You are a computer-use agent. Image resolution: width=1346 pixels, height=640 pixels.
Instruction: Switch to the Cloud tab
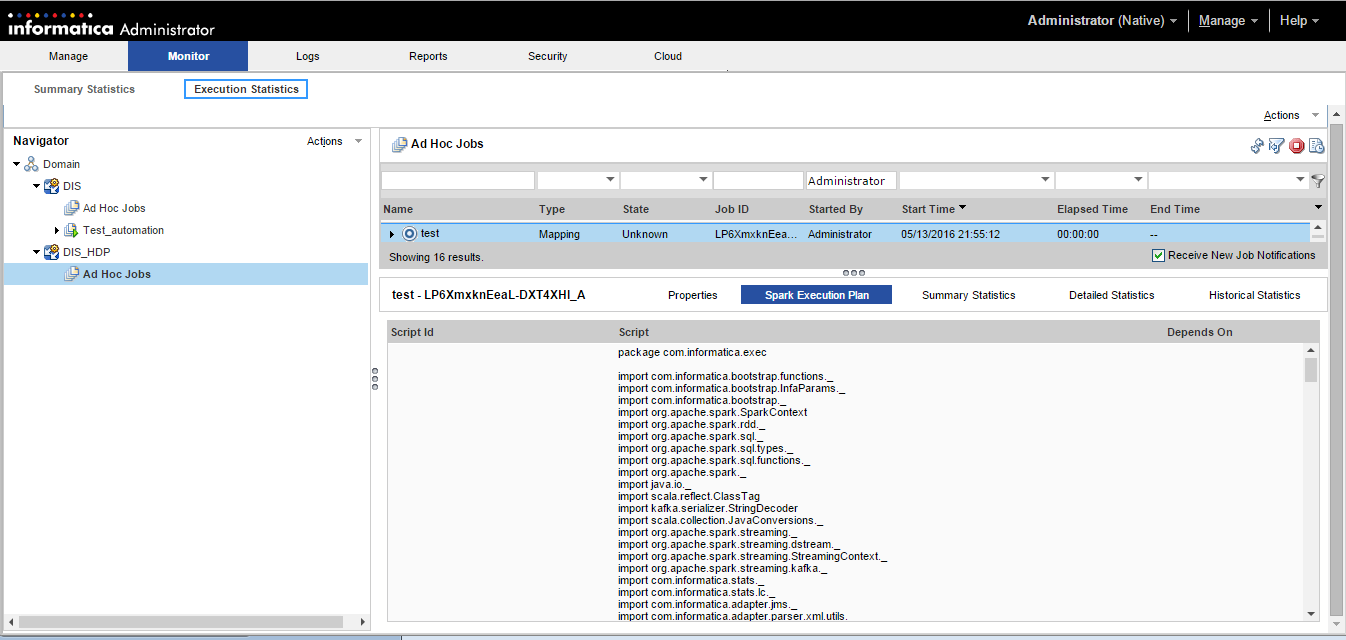tap(668, 56)
